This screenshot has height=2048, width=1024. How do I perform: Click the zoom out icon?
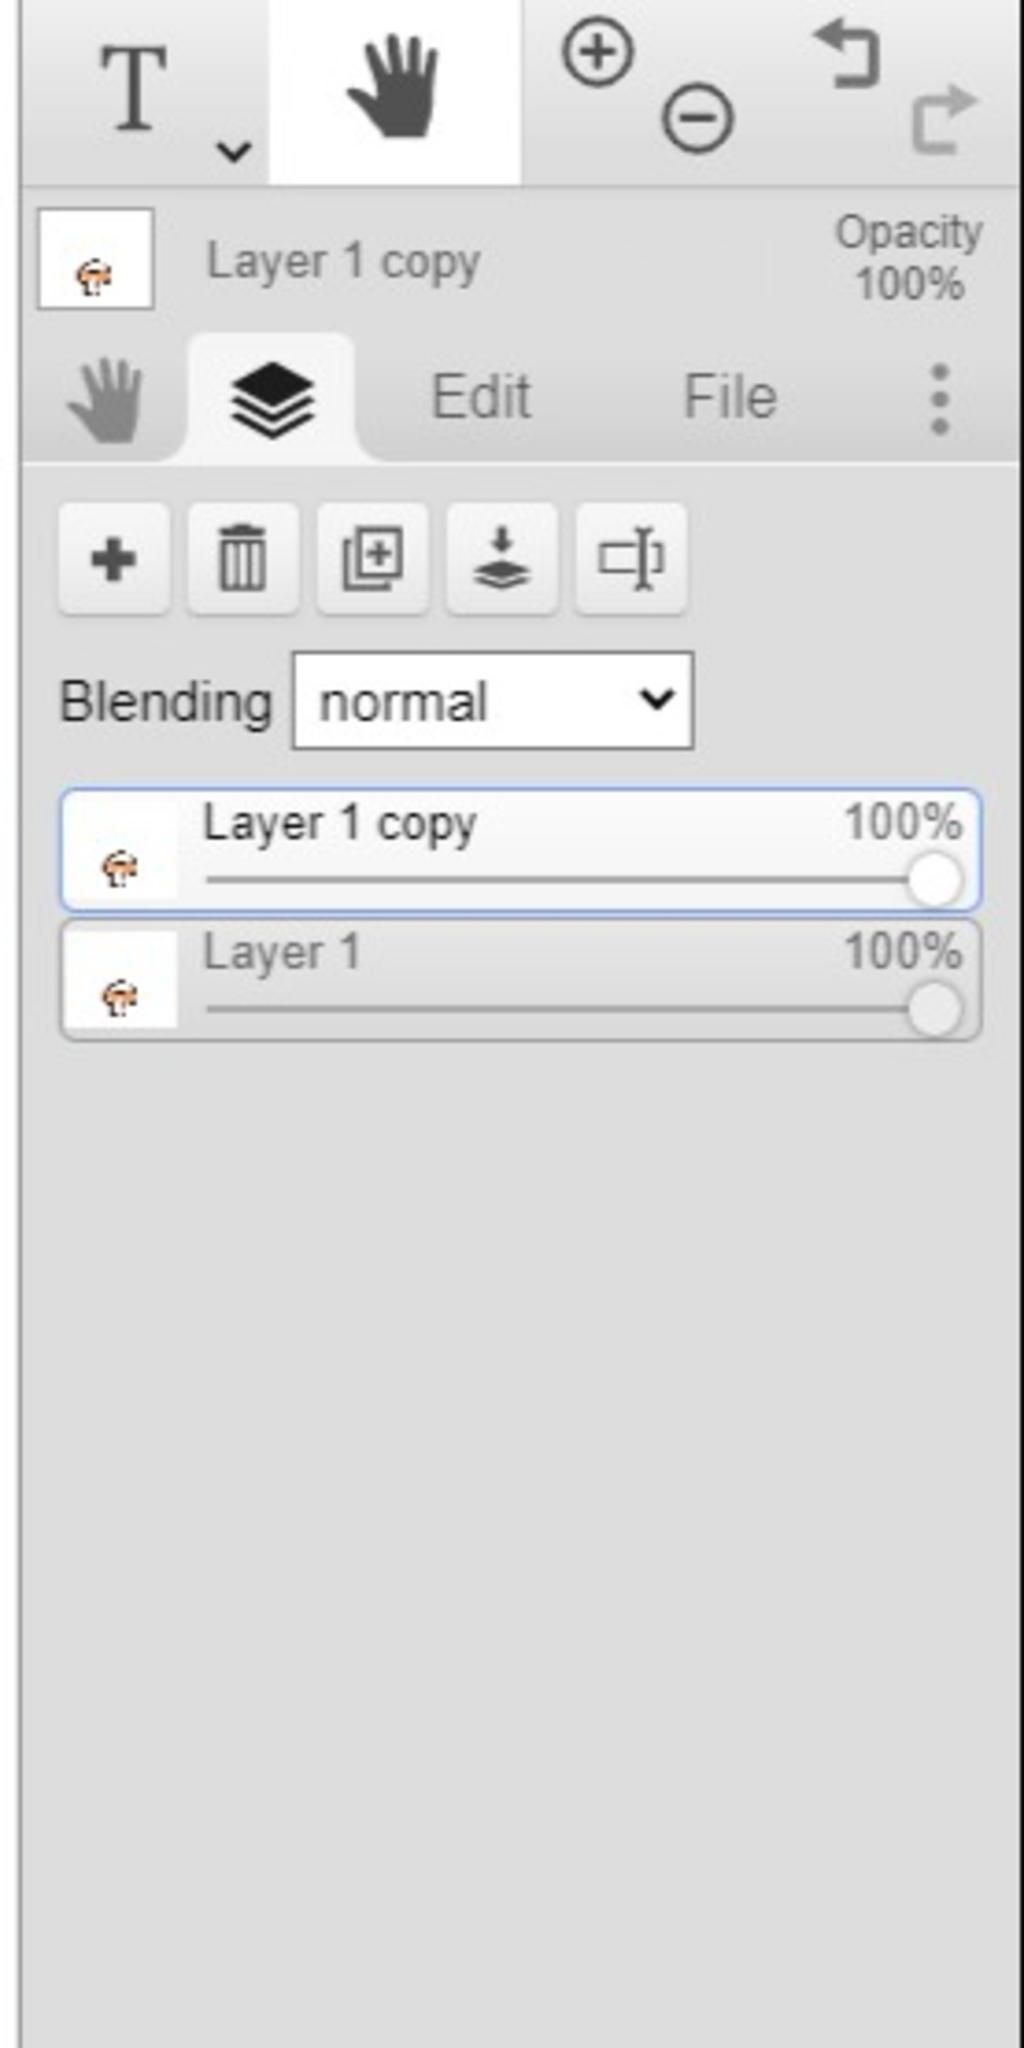pyautogui.click(x=697, y=118)
